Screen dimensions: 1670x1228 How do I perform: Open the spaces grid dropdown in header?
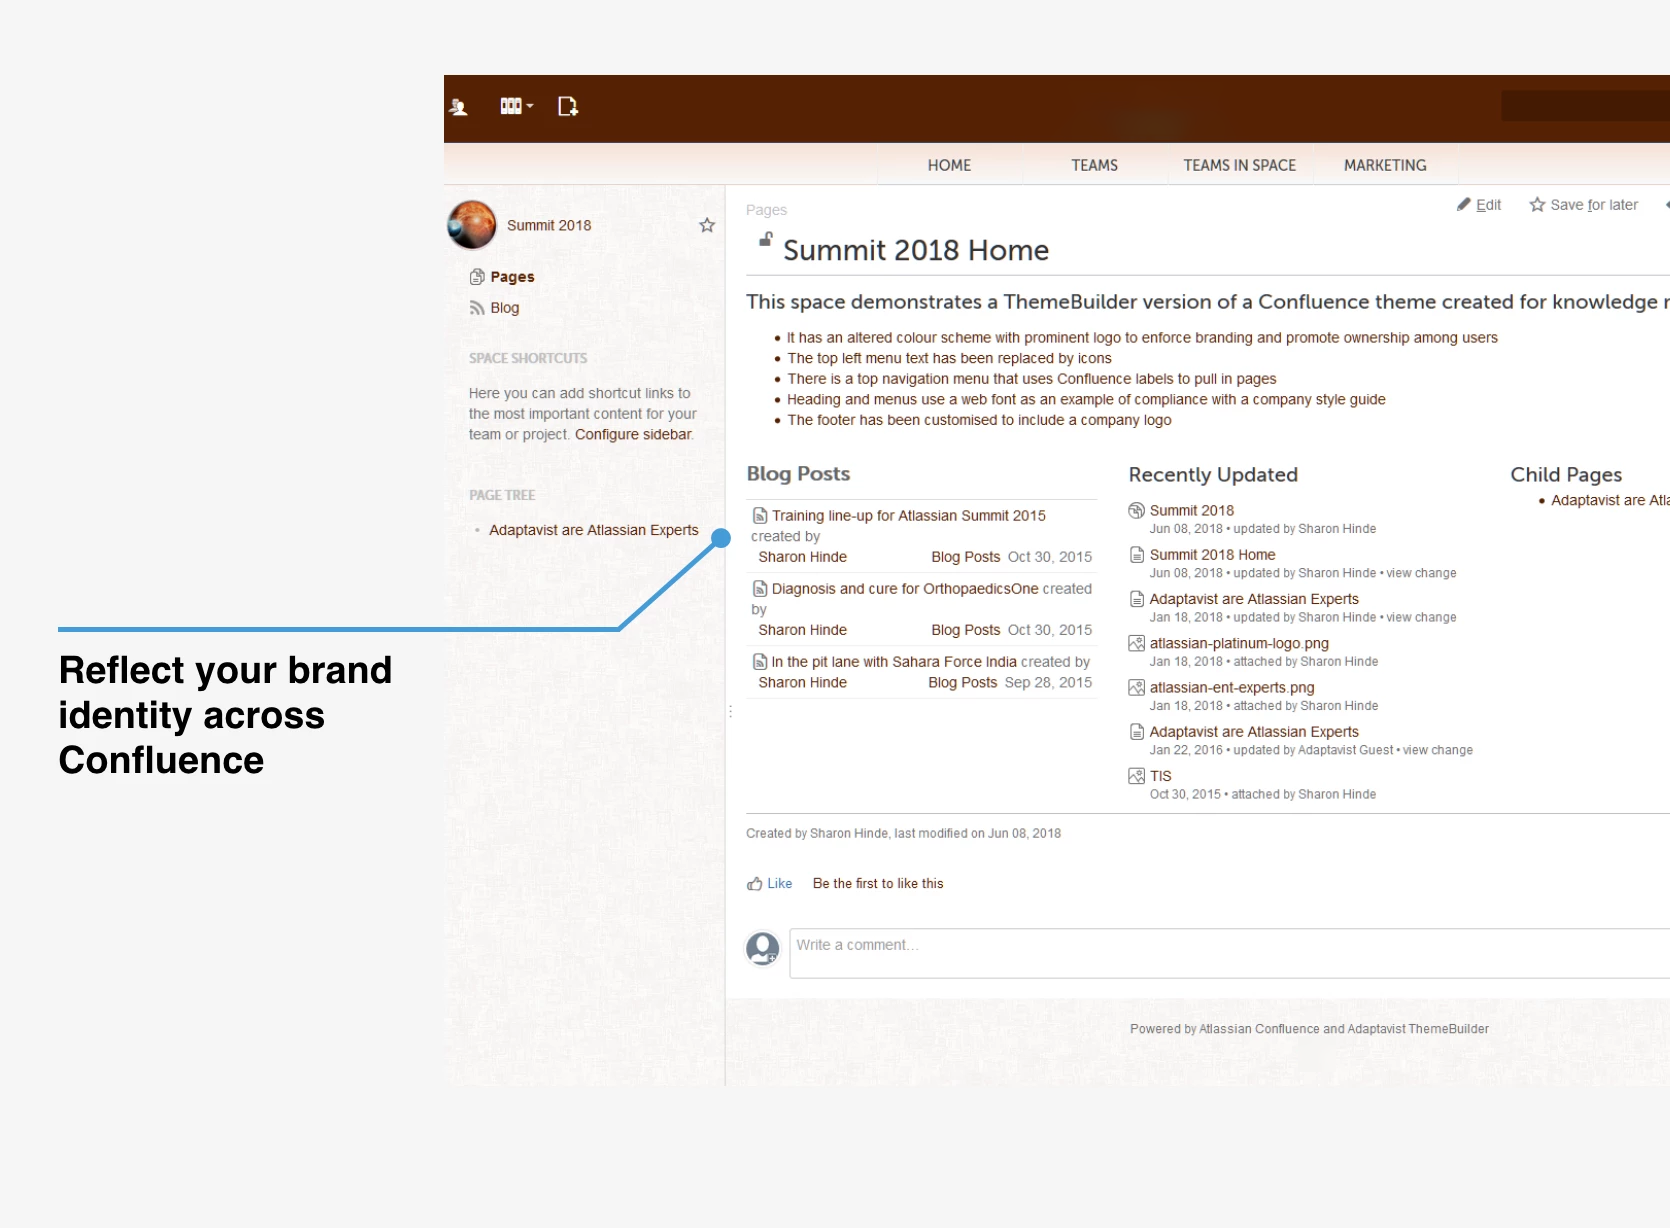516,106
